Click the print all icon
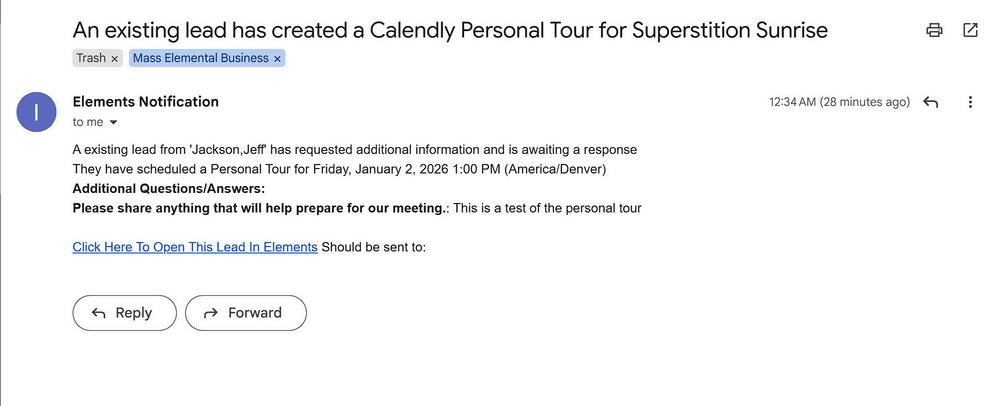Screen dimensions: 991x406 (934, 30)
